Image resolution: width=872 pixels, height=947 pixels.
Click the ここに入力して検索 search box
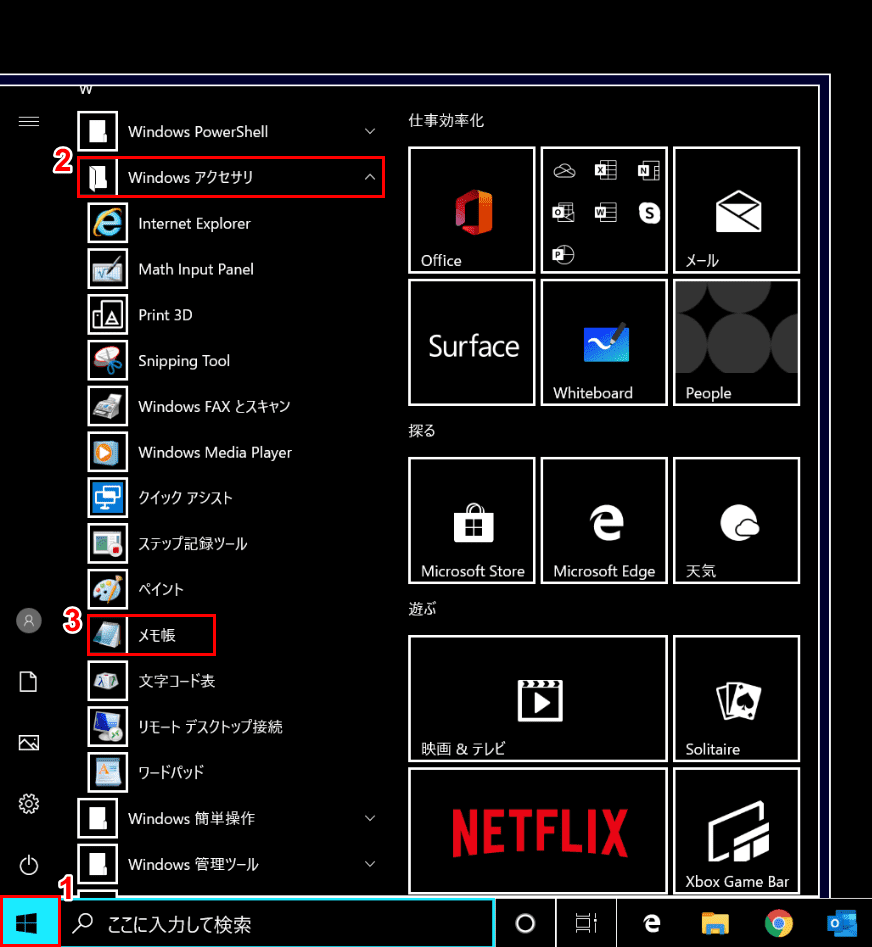(278, 923)
